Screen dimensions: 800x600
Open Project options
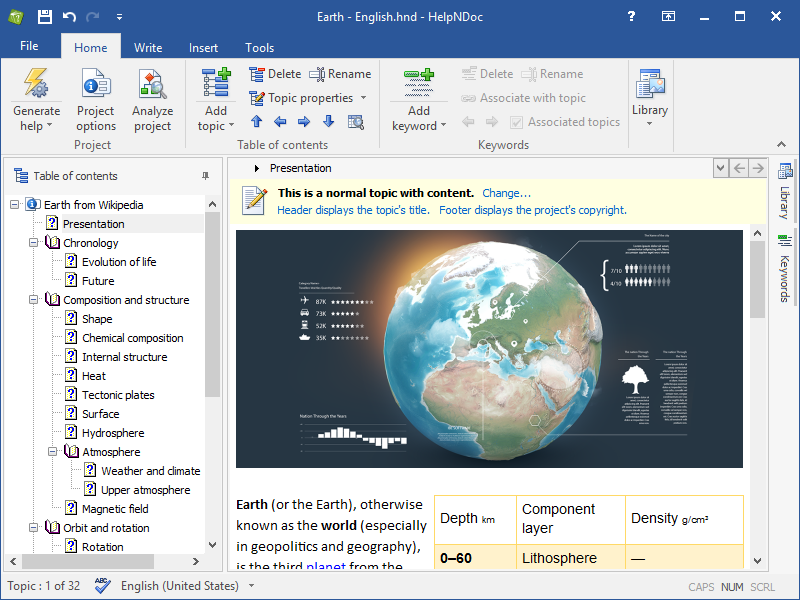click(x=95, y=84)
